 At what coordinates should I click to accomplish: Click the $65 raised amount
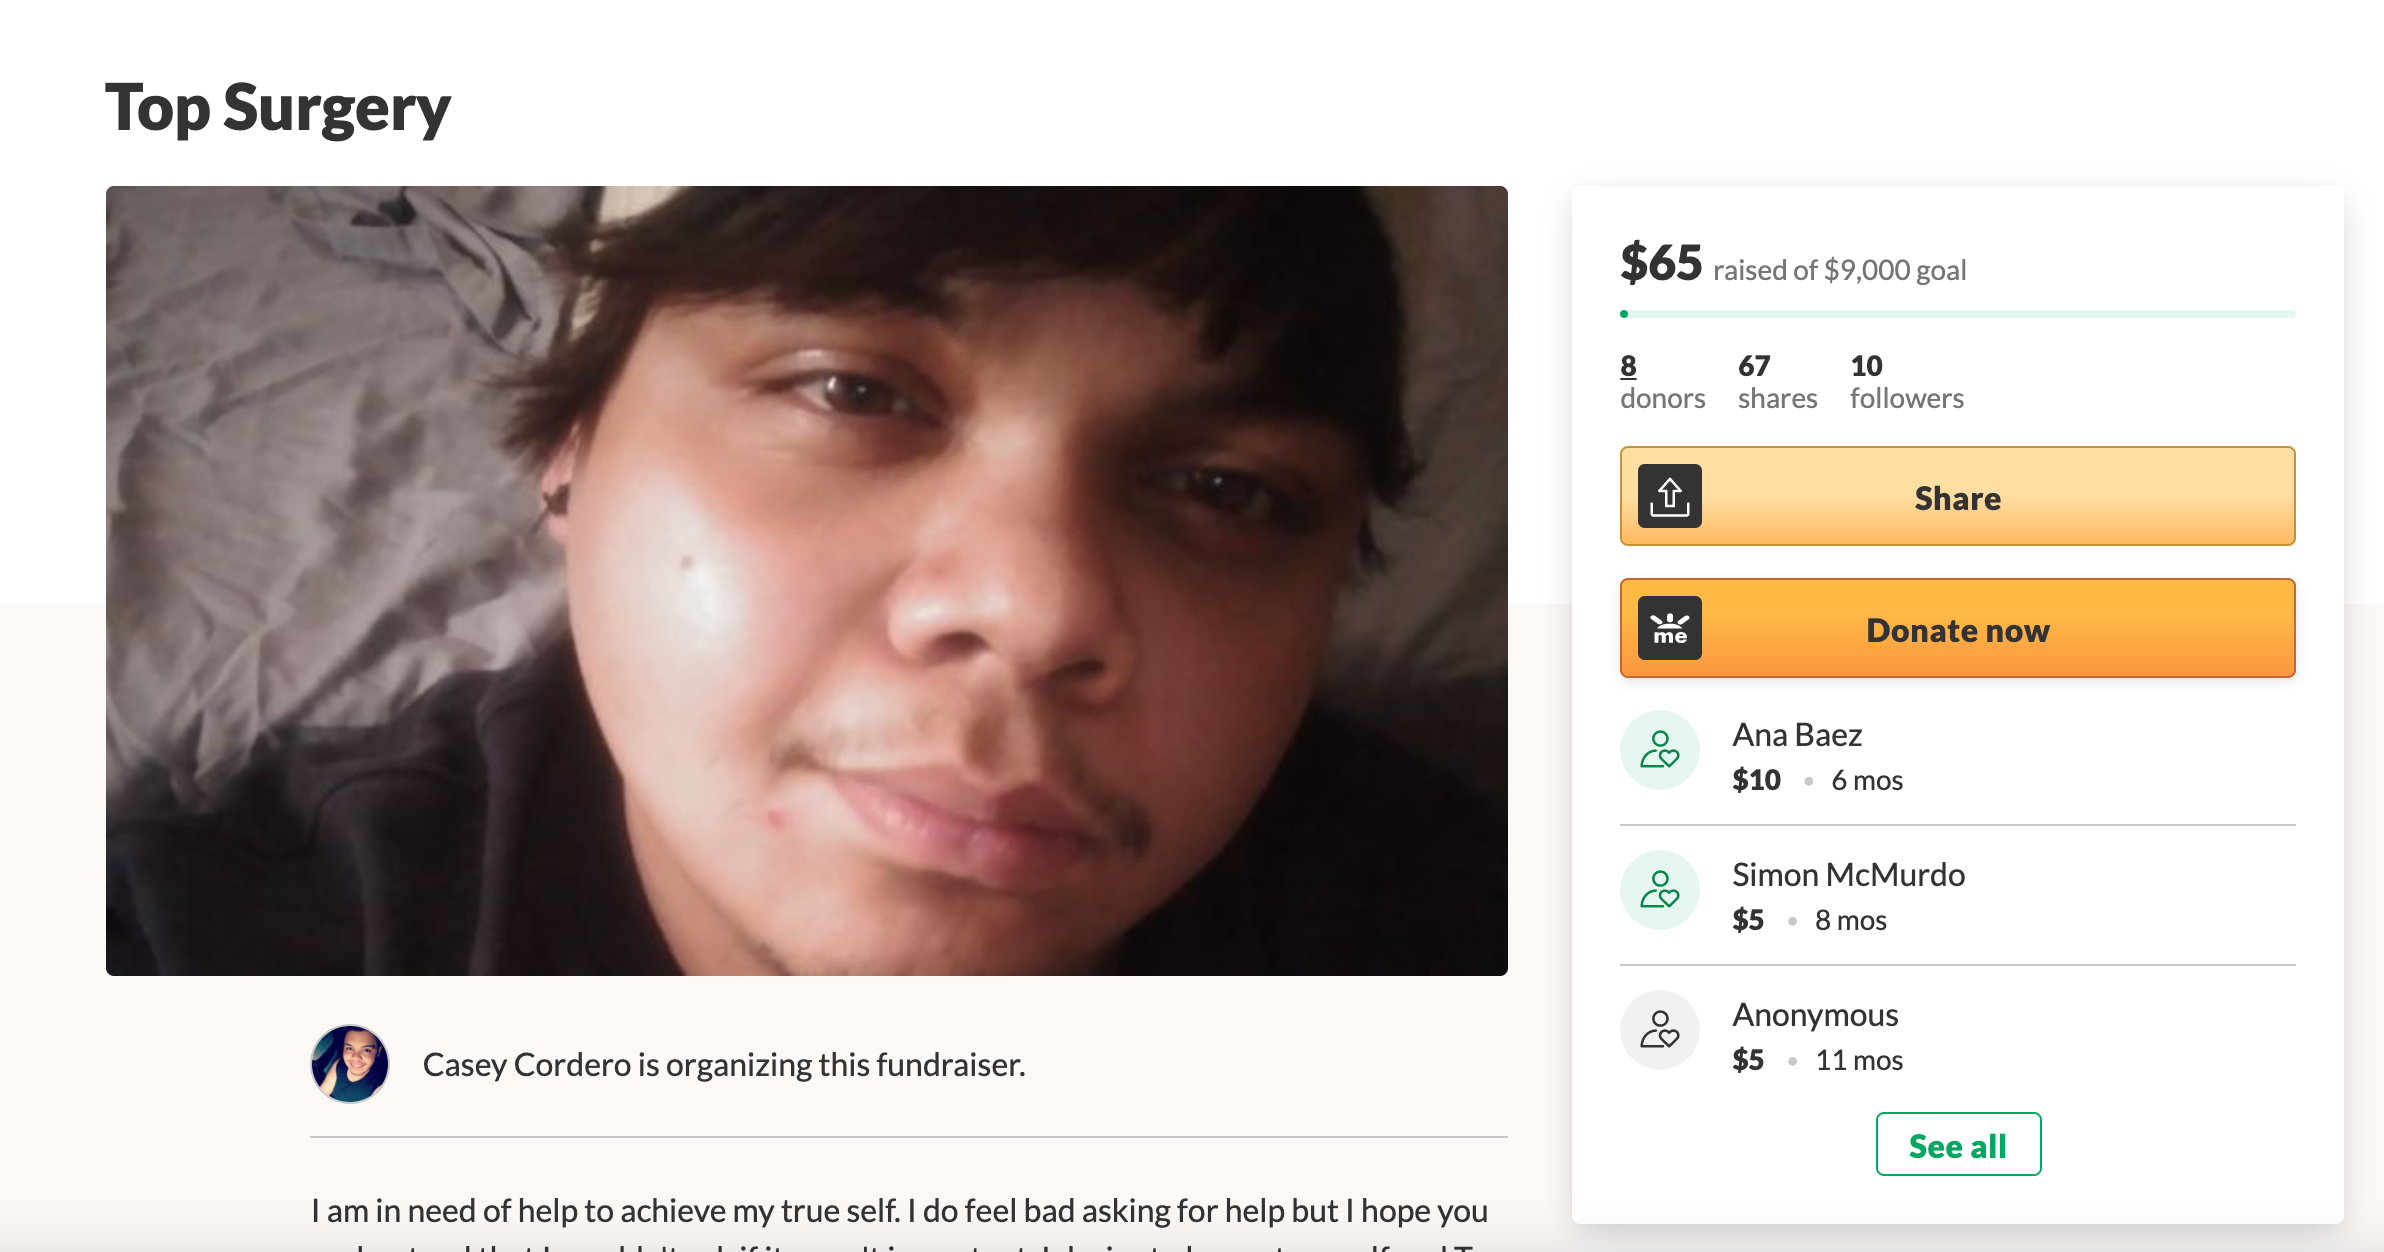click(x=1661, y=263)
